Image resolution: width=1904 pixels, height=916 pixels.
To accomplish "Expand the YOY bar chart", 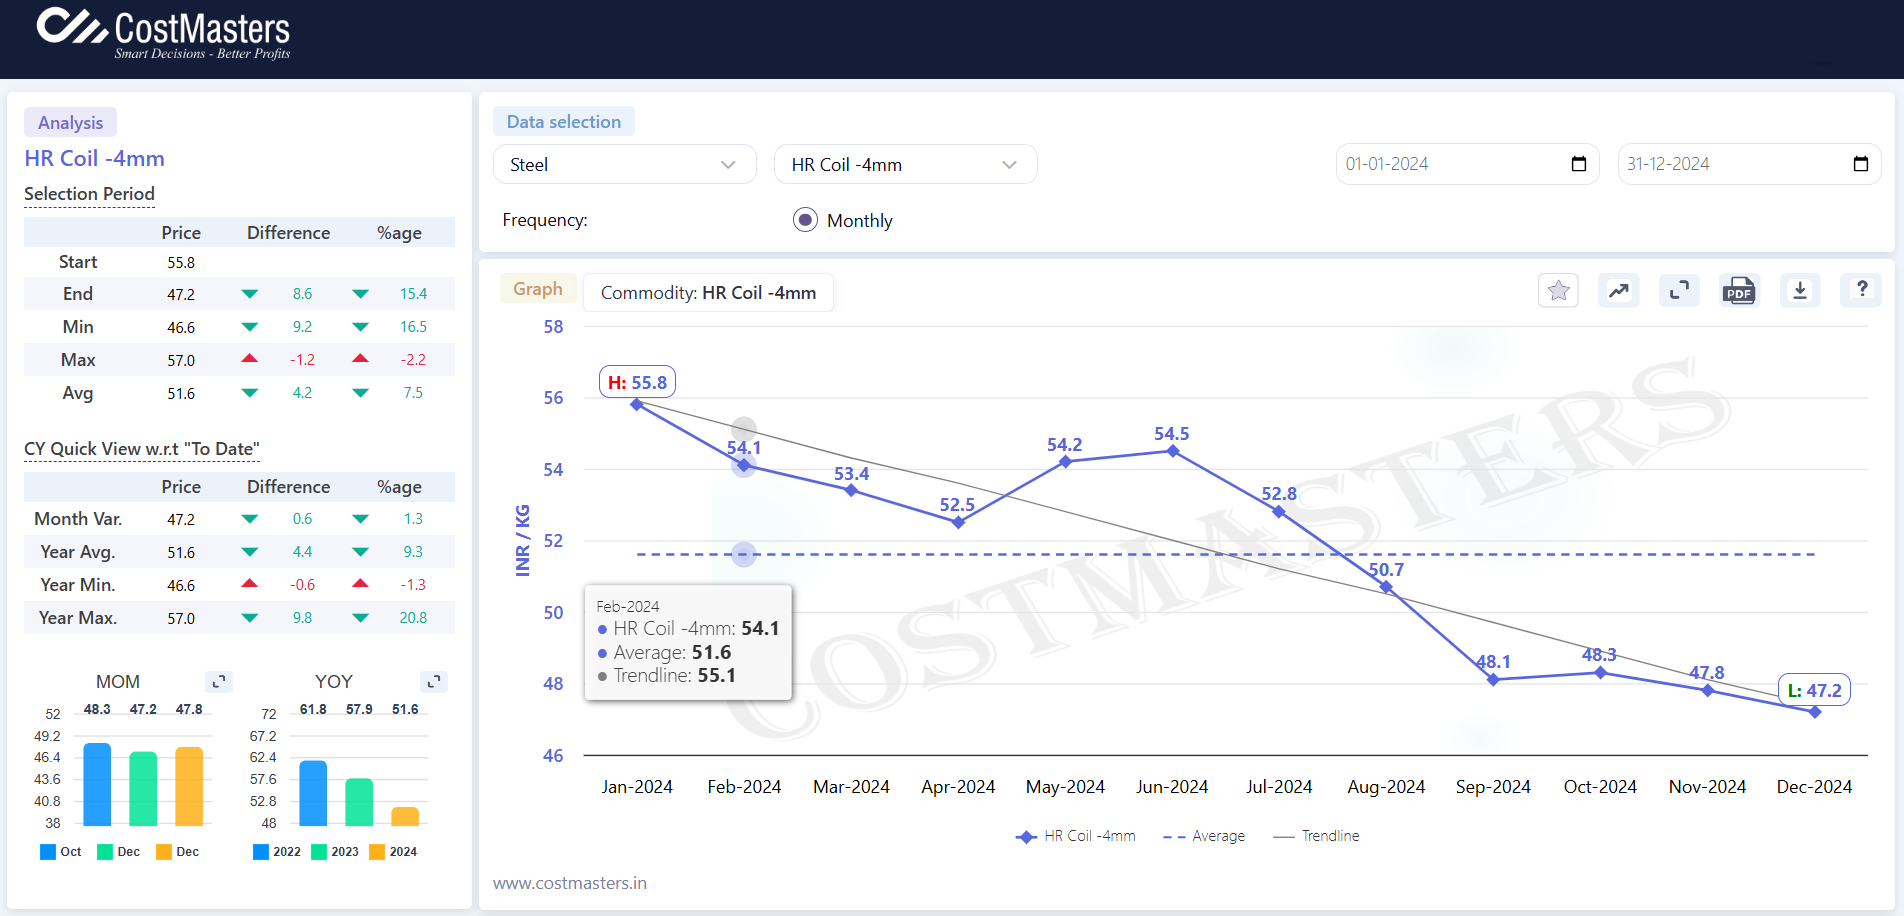I will tap(434, 681).
